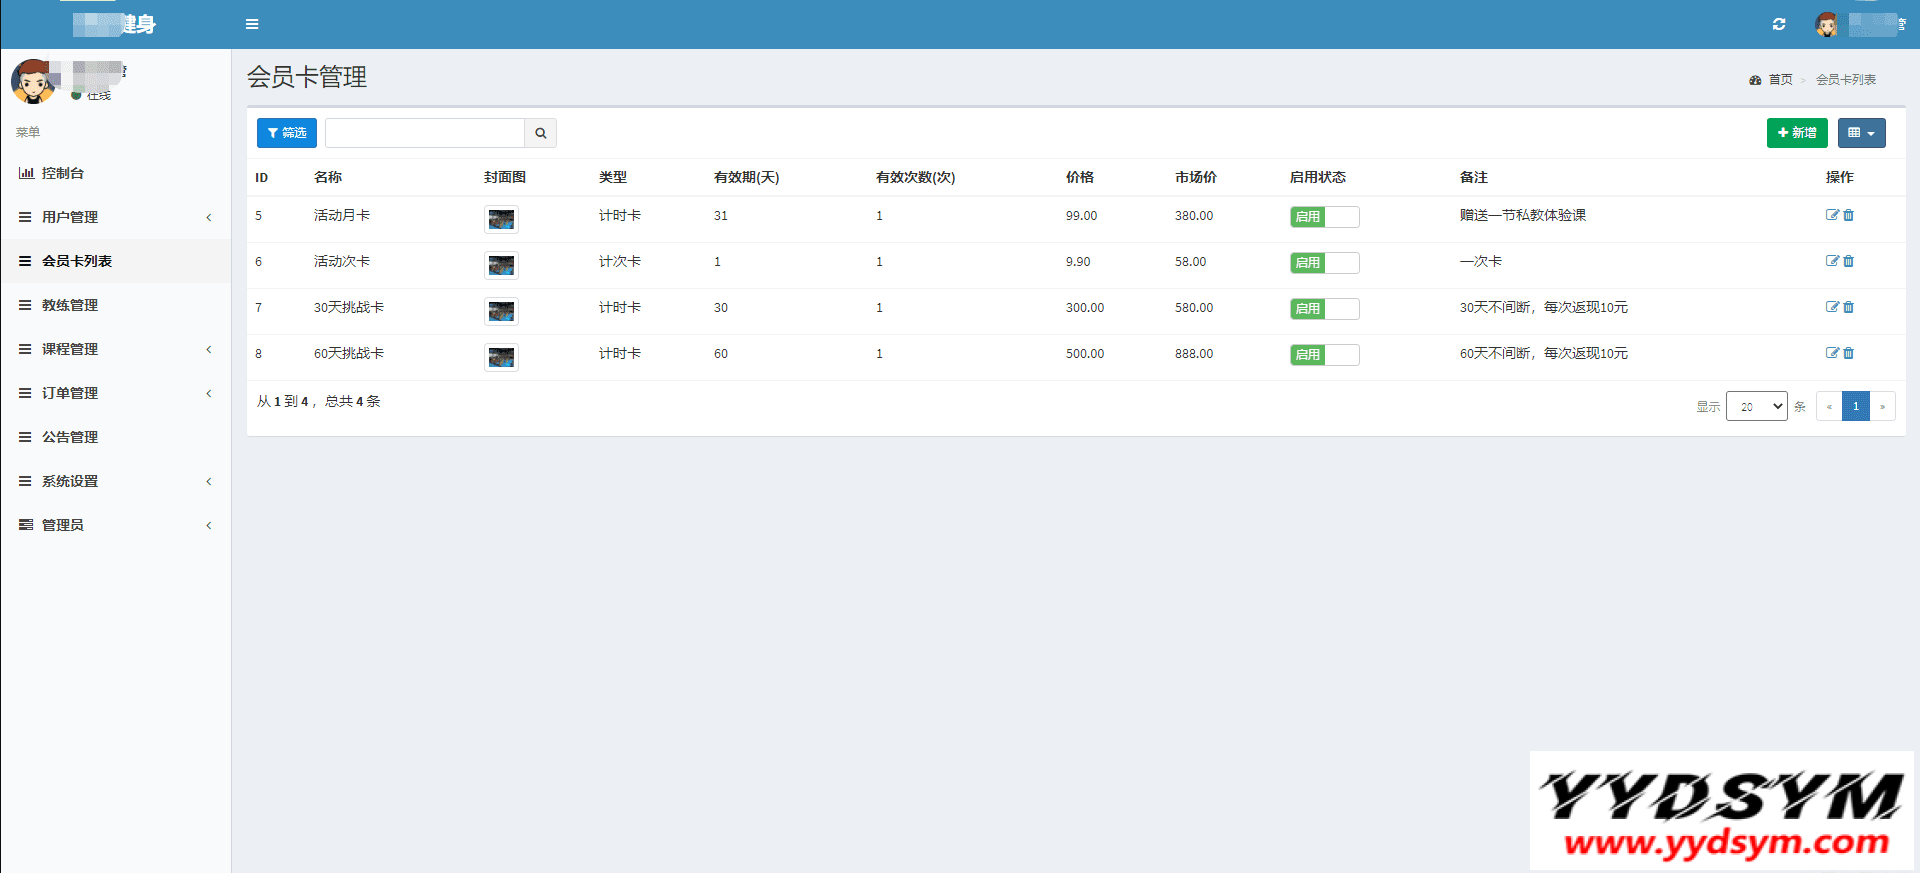Click the refresh icon in header
This screenshot has width=1920, height=873.
[x=1779, y=24]
